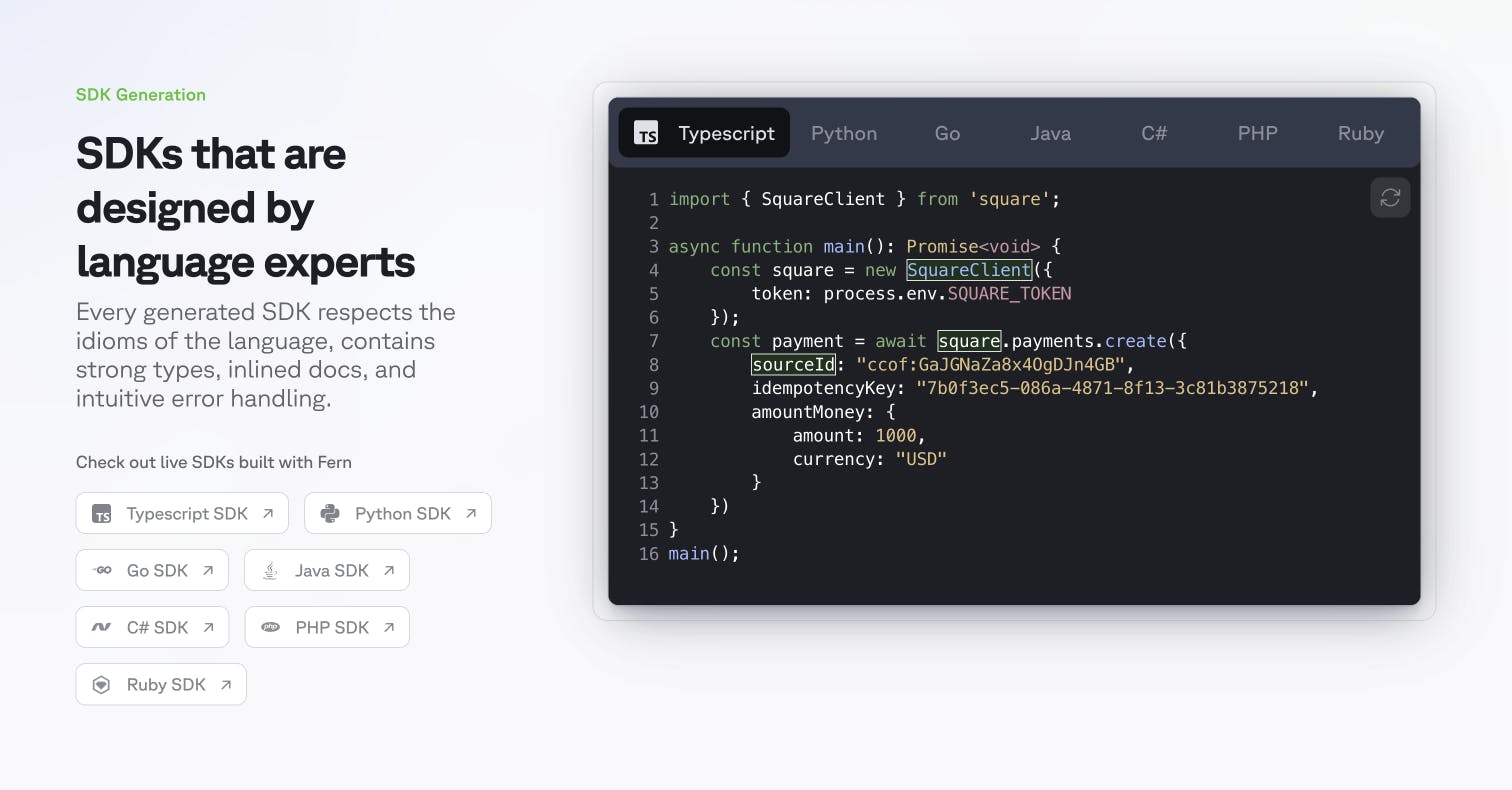This screenshot has width=1512, height=790.
Task: Click the PHP logo on PHP SDK button
Action: click(270, 628)
